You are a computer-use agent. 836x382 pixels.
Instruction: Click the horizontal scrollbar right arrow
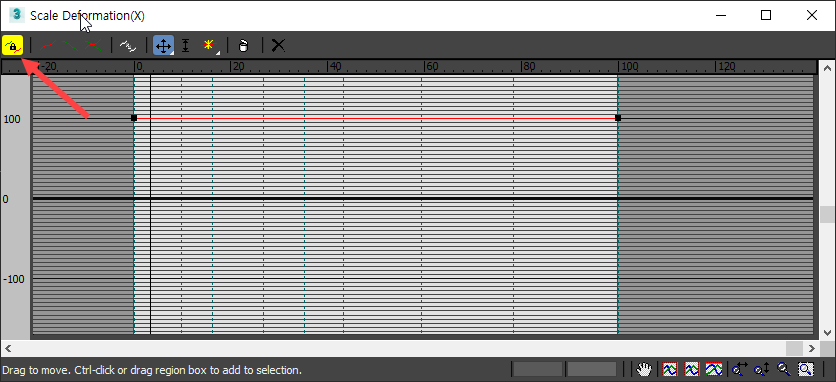[x=812, y=348]
